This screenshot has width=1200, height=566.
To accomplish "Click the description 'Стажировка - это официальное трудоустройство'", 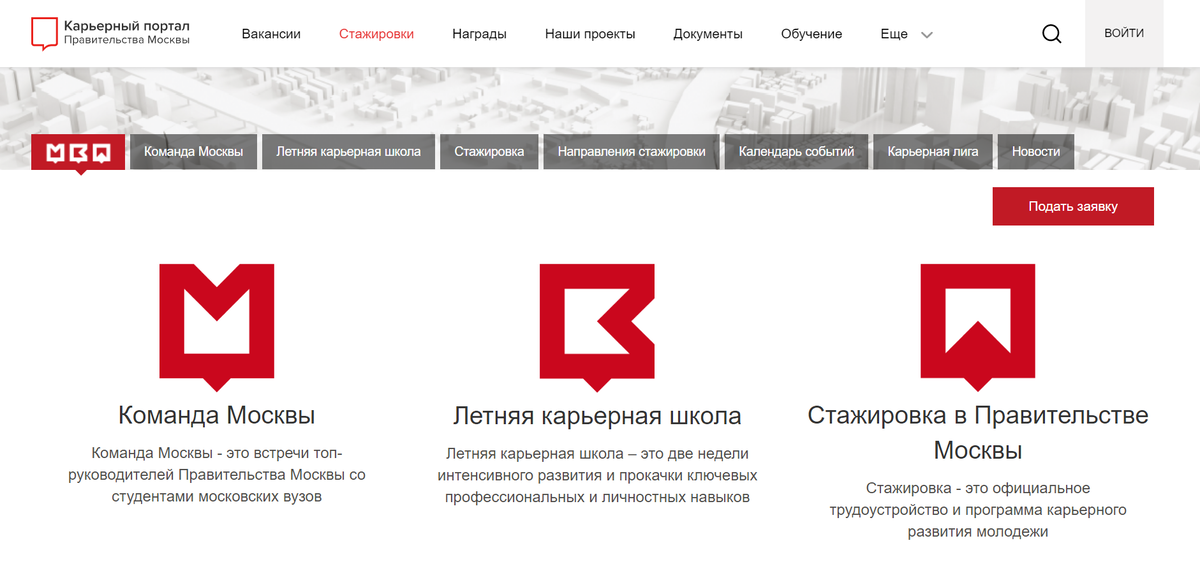I will (978, 510).
